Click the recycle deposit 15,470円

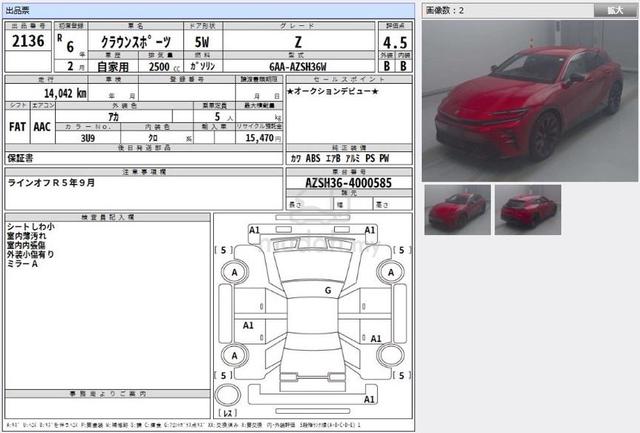click(x=263, y=138)
